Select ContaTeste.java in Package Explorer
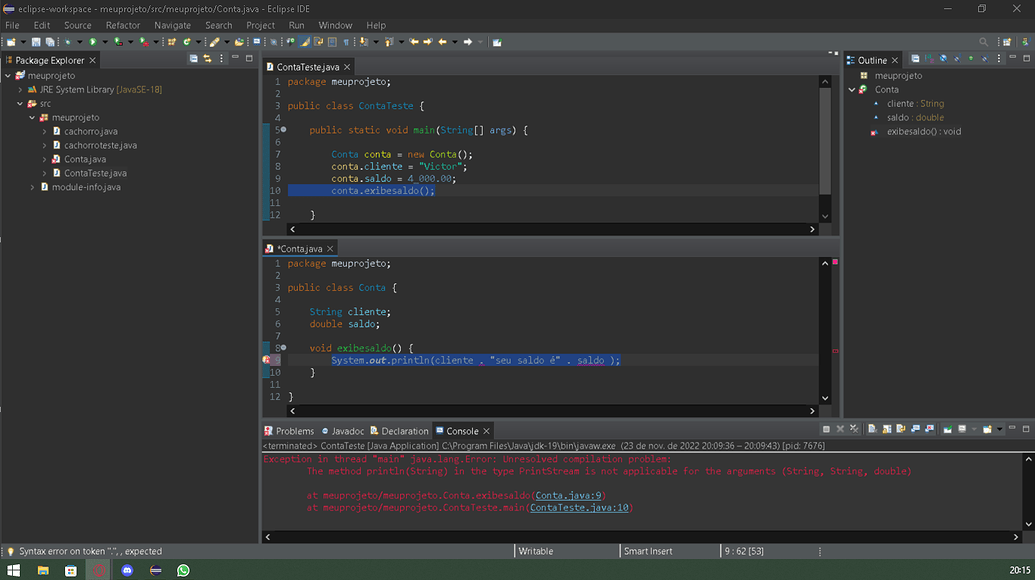The height and width of the screenshot is (580, 1035). pos(95,173)
